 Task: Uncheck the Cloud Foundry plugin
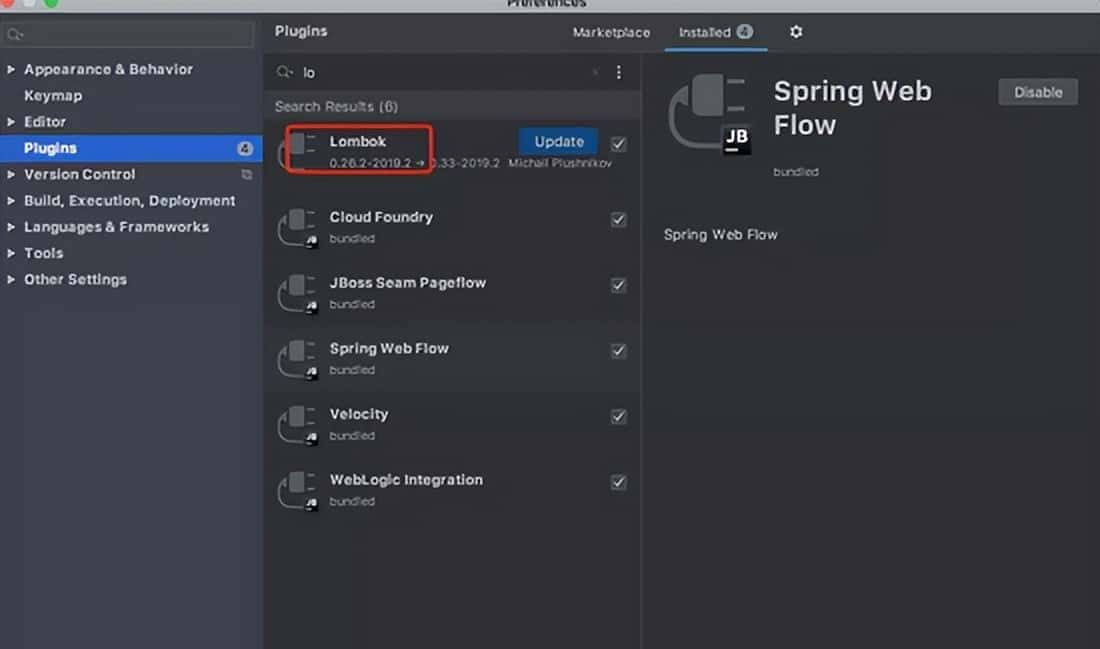[x=619, y=219]
